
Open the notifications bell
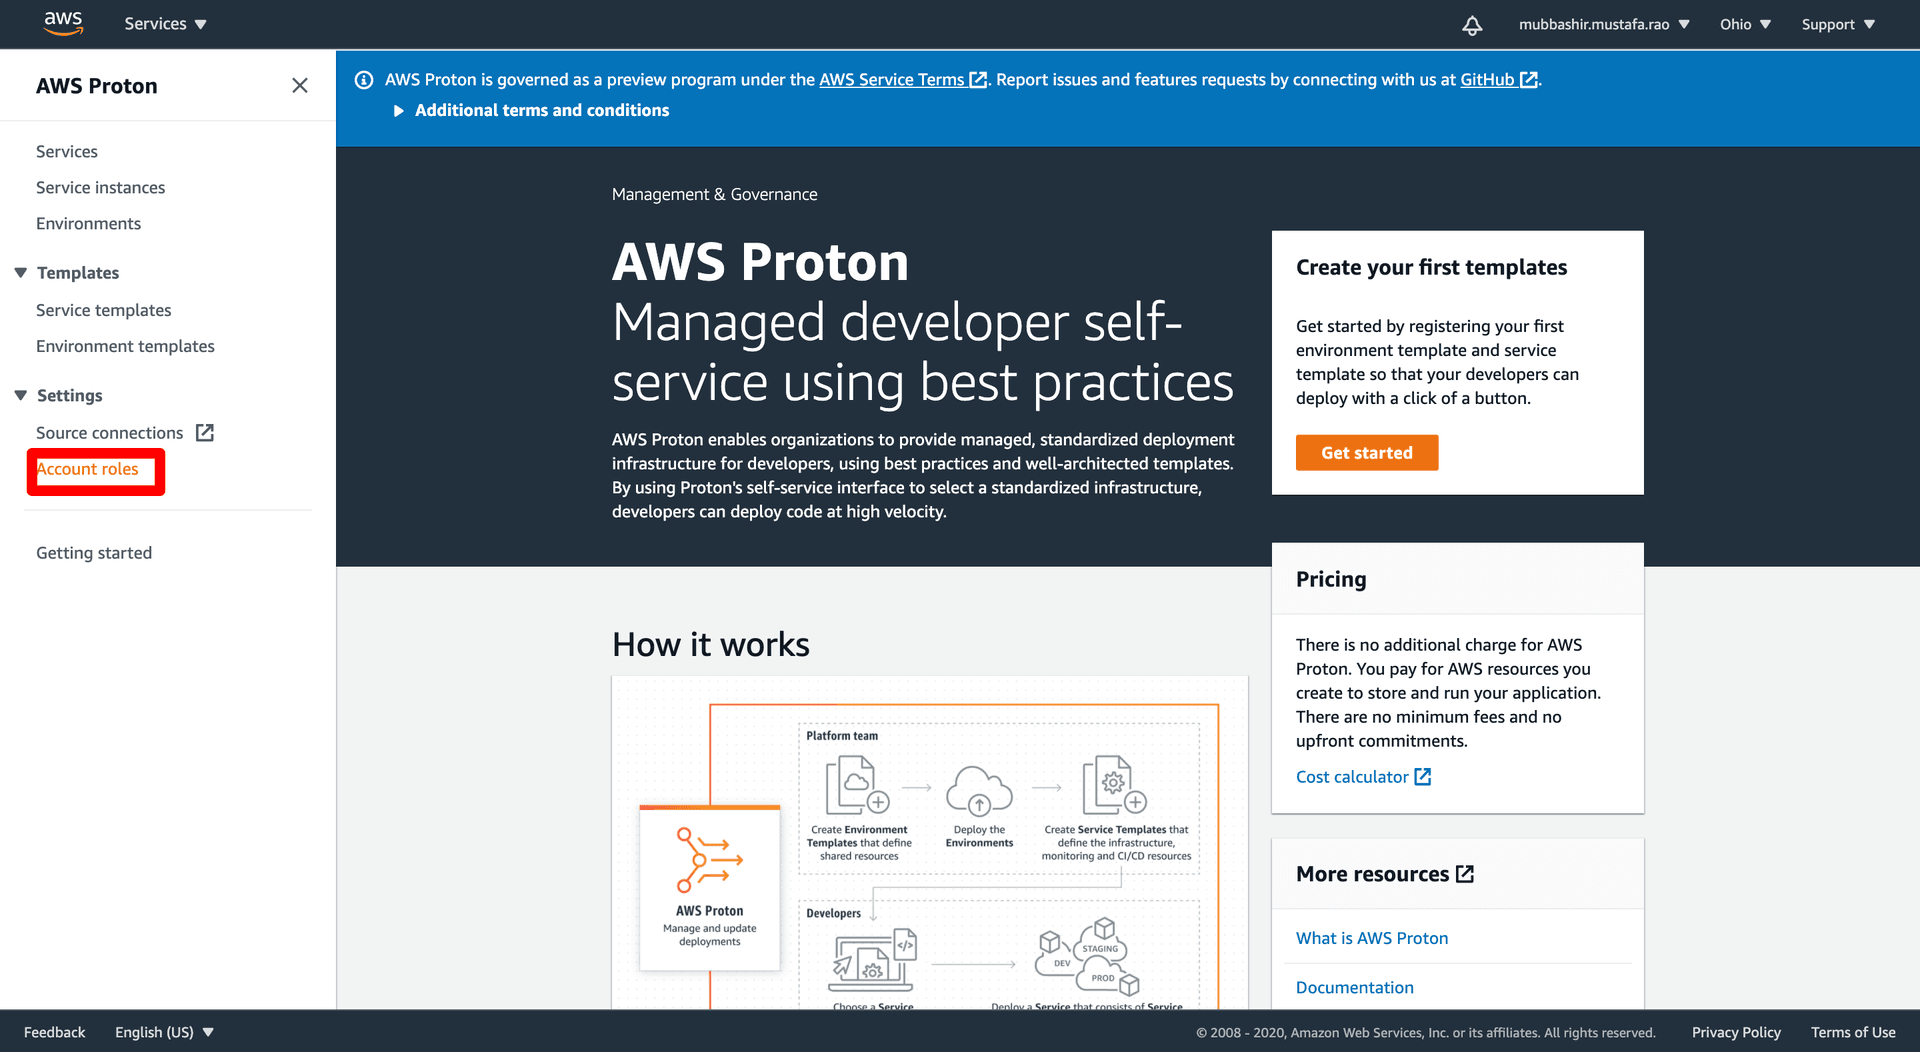pos(1472,25)
